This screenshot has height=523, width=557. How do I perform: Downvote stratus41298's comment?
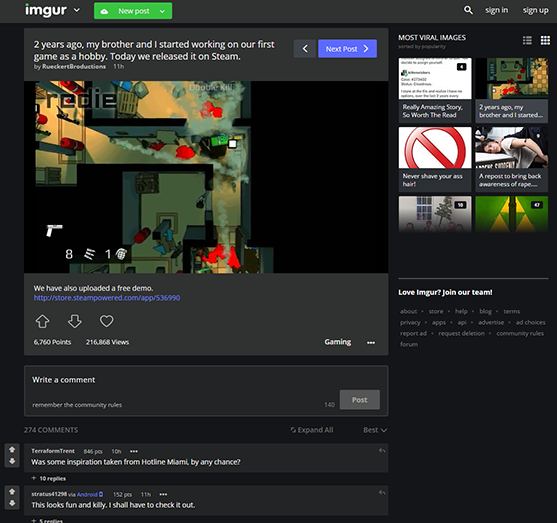(12, 503)
